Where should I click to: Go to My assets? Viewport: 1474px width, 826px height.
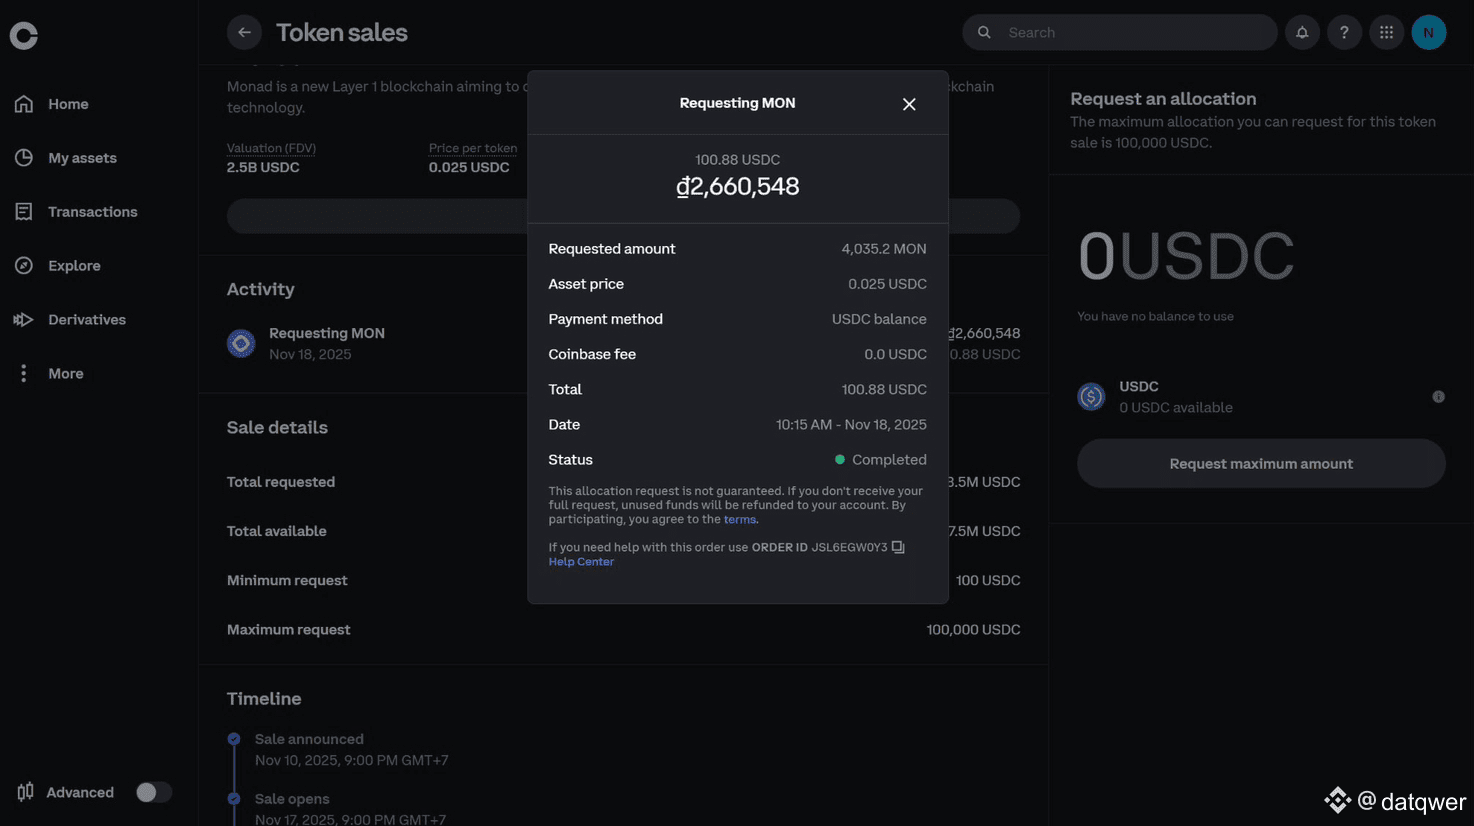coord(81,158)
